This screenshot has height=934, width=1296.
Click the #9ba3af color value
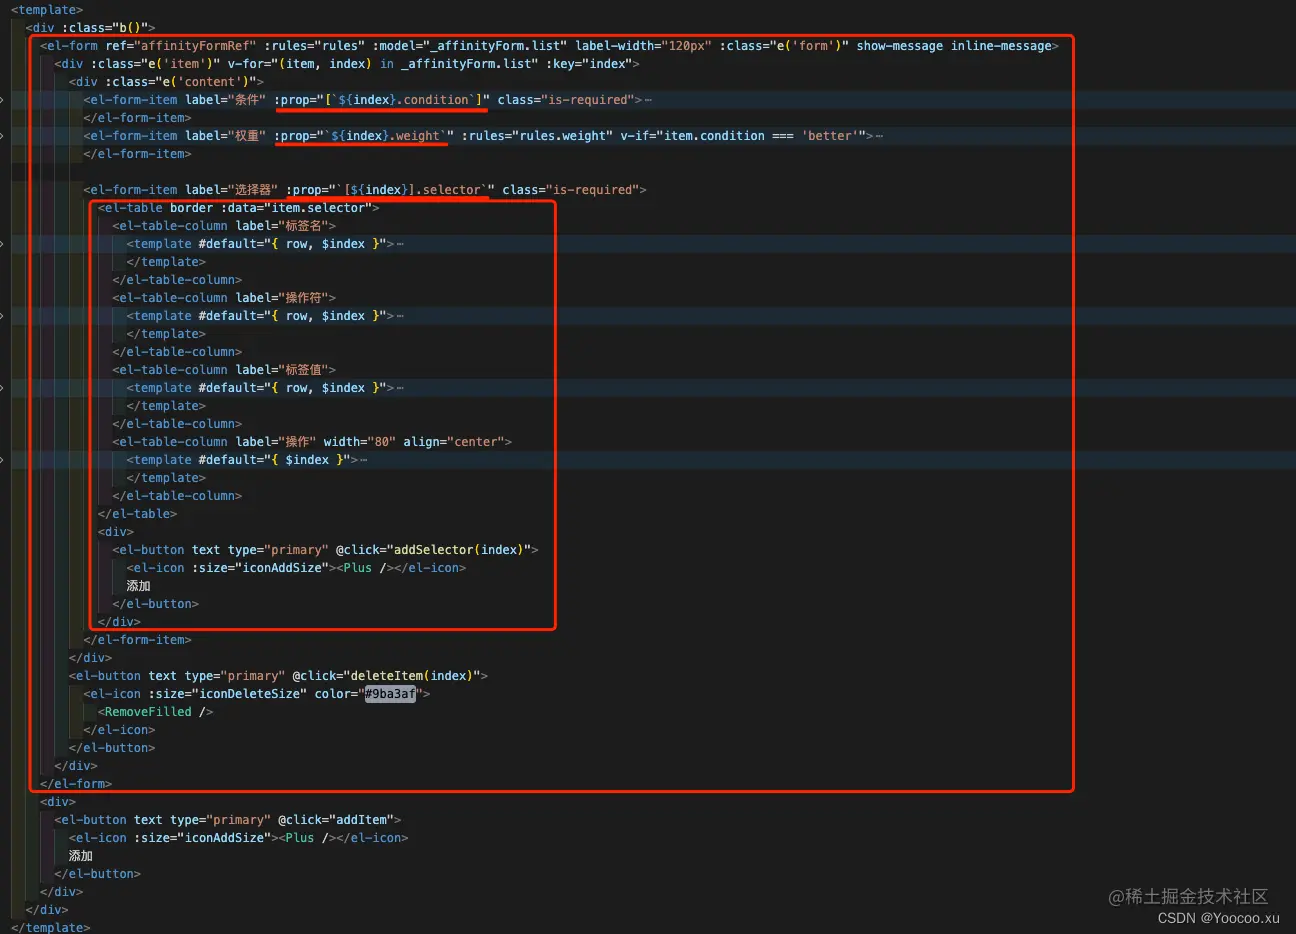390,694
